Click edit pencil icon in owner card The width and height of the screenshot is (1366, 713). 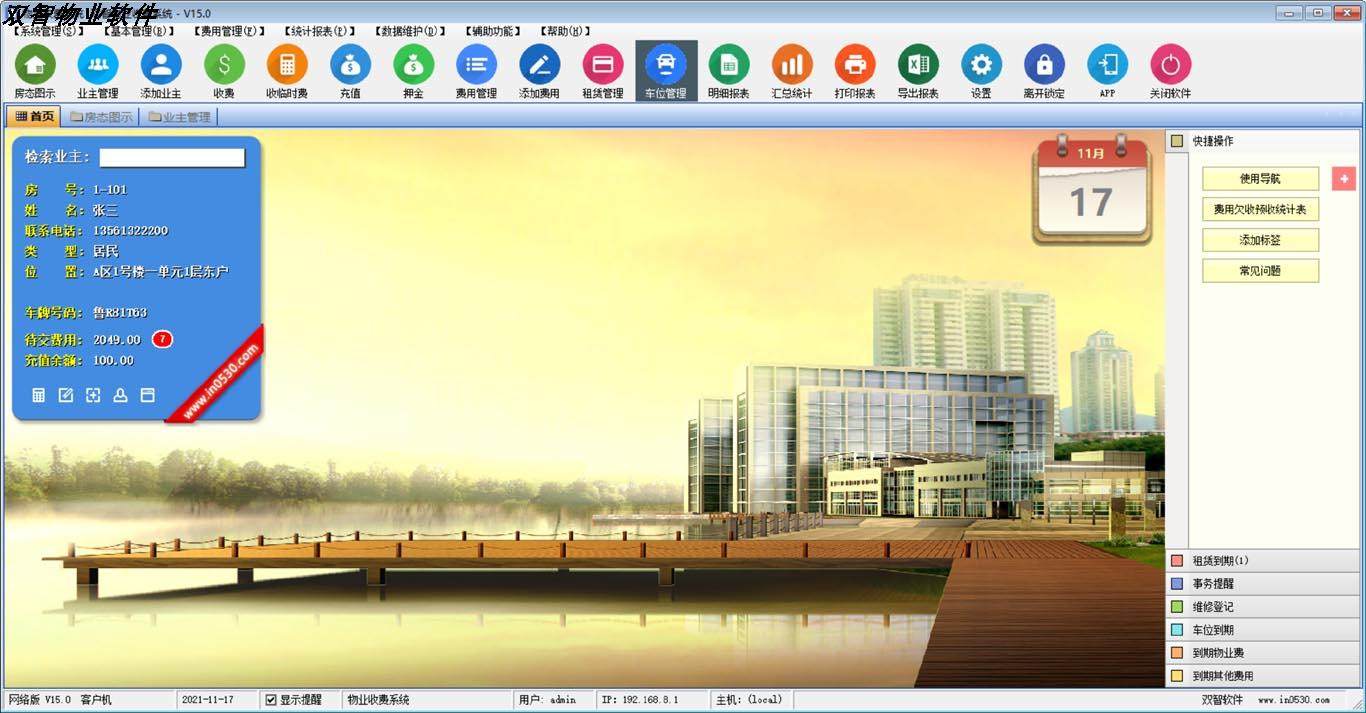(66, 396)
